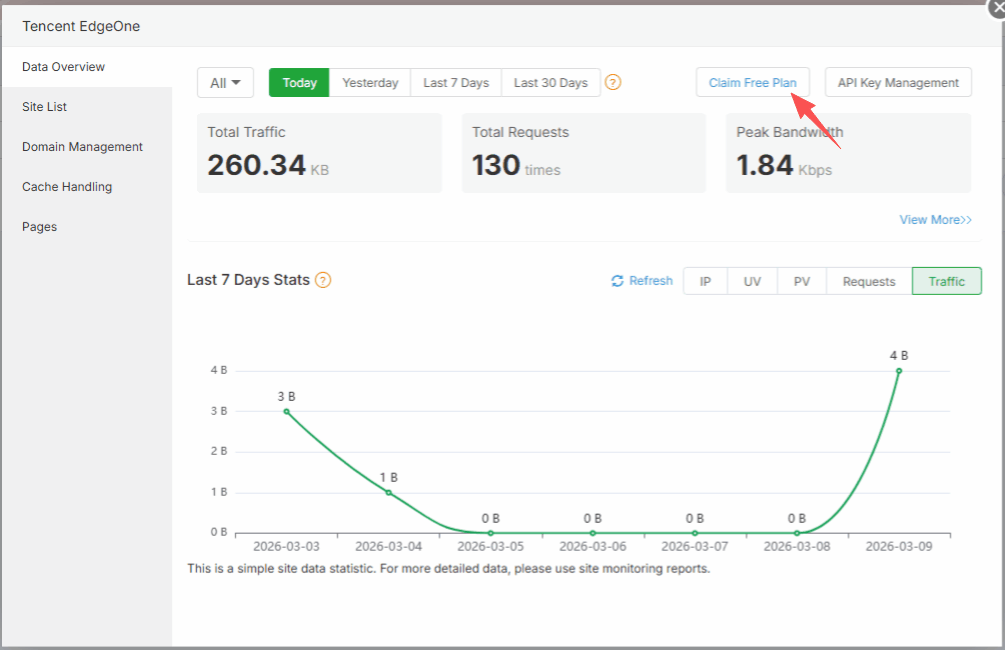This screenshot has width=1005, height=650.
Task: Click the Total Traffic 260.34 value
Action: (256, 165)
